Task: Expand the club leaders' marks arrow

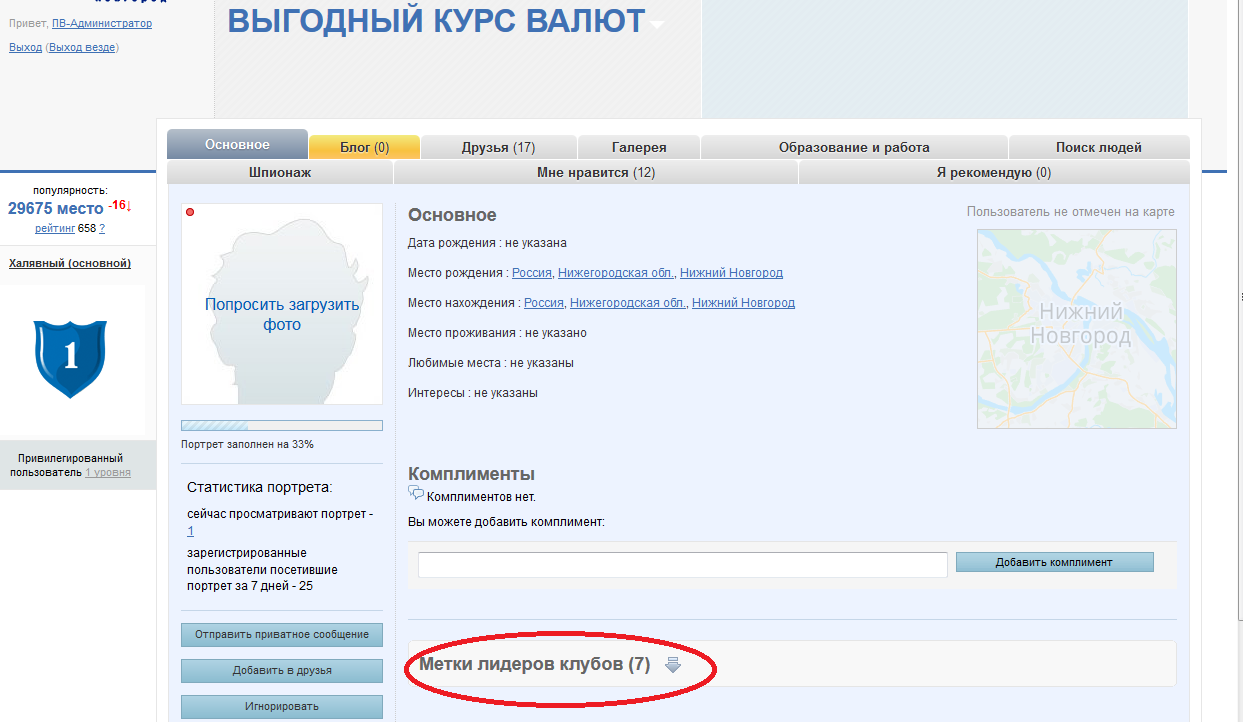Action: (x=673, y=665)
